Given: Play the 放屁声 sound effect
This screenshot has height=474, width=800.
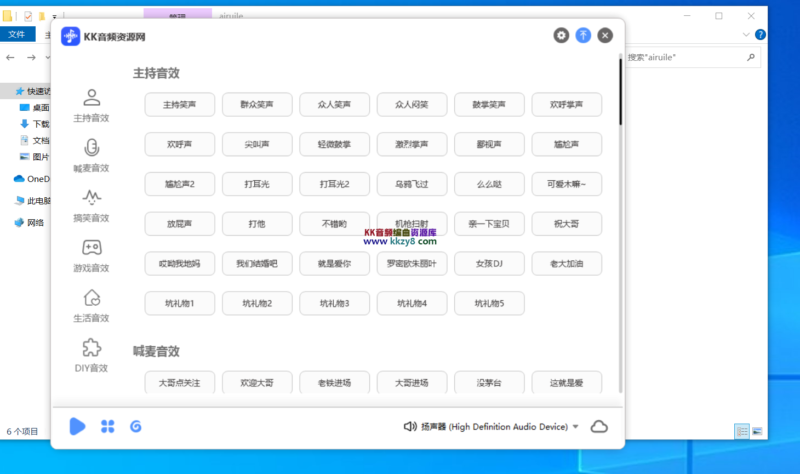Looking at the screenshot, I should [180, 224].
